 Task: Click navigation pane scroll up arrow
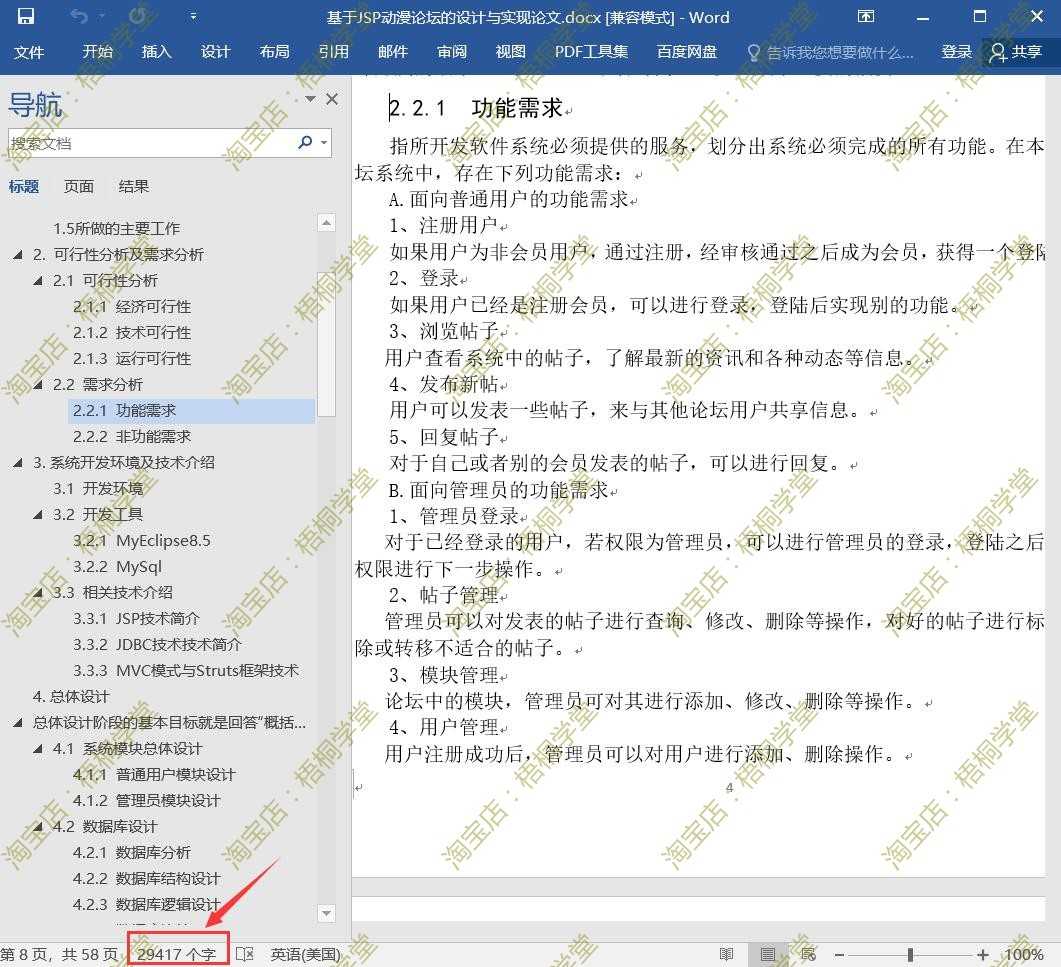click(x=326, y=223)
